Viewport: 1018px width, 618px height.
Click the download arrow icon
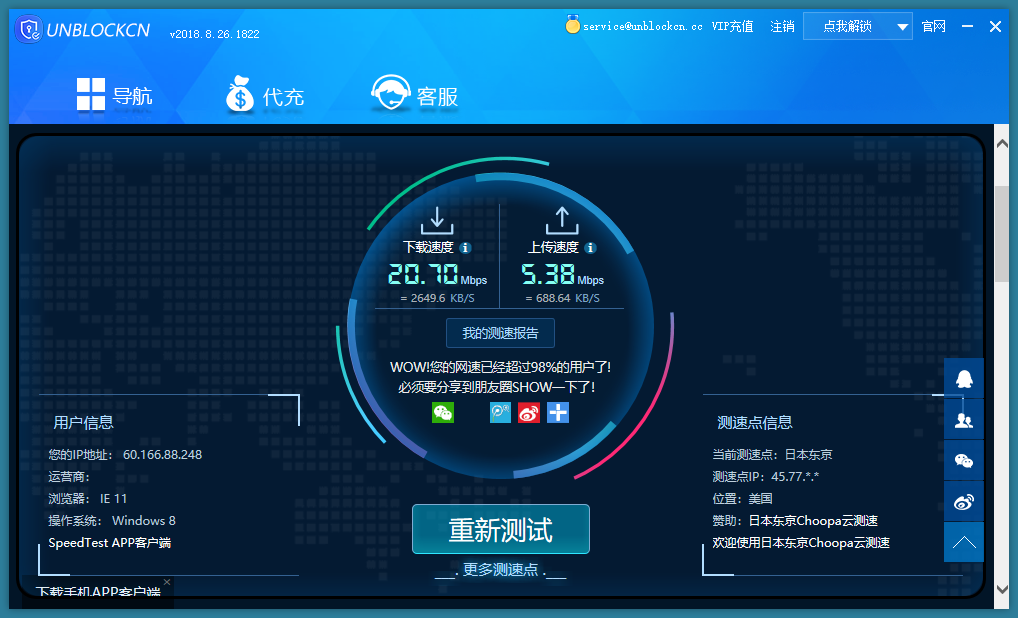coord(437,221)
